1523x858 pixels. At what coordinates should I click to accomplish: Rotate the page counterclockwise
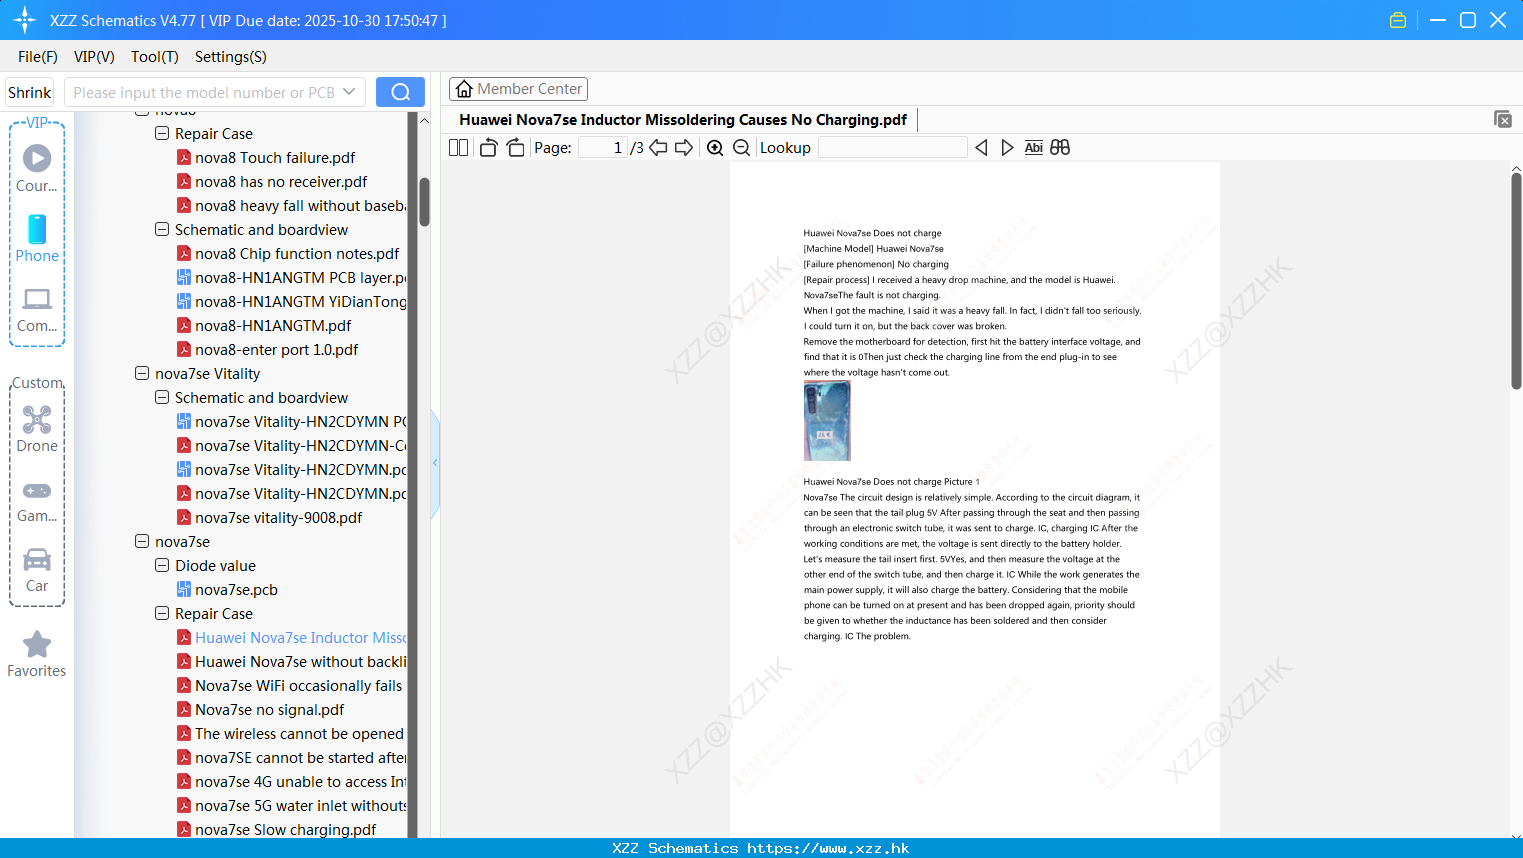(488, 147)
